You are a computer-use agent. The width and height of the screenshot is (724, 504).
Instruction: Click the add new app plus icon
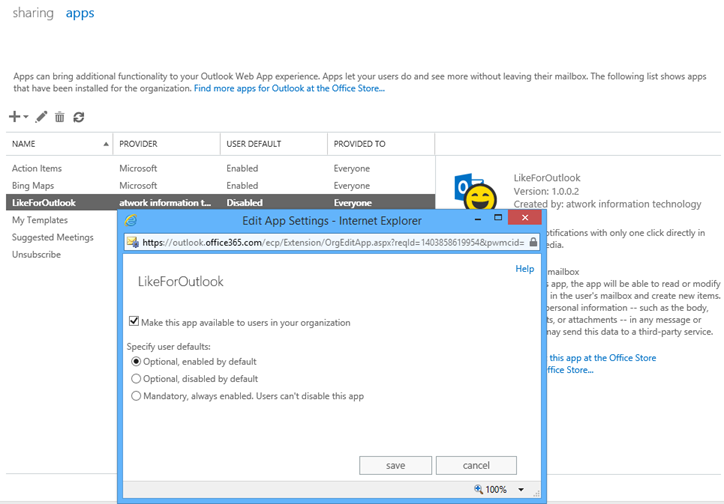pos(15,117)
